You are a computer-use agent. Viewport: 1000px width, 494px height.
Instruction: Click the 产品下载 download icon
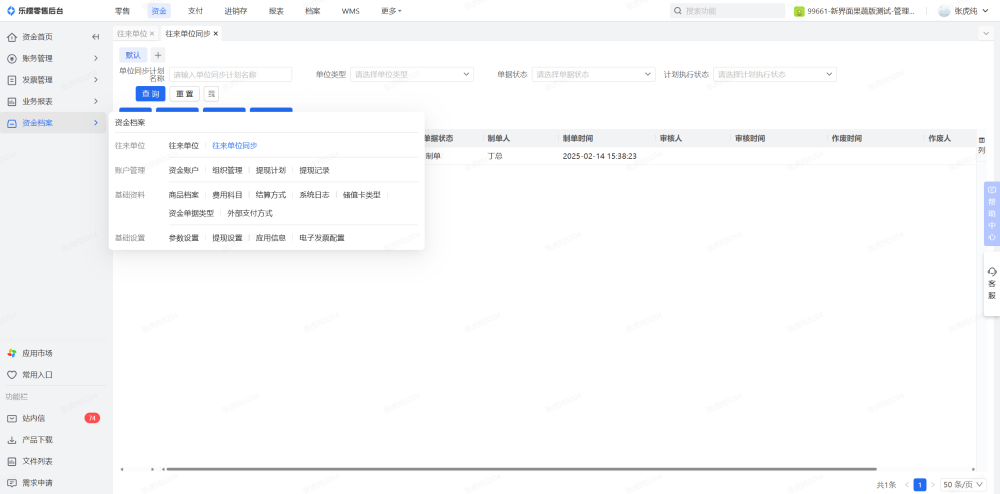click(x=12, y=440)
